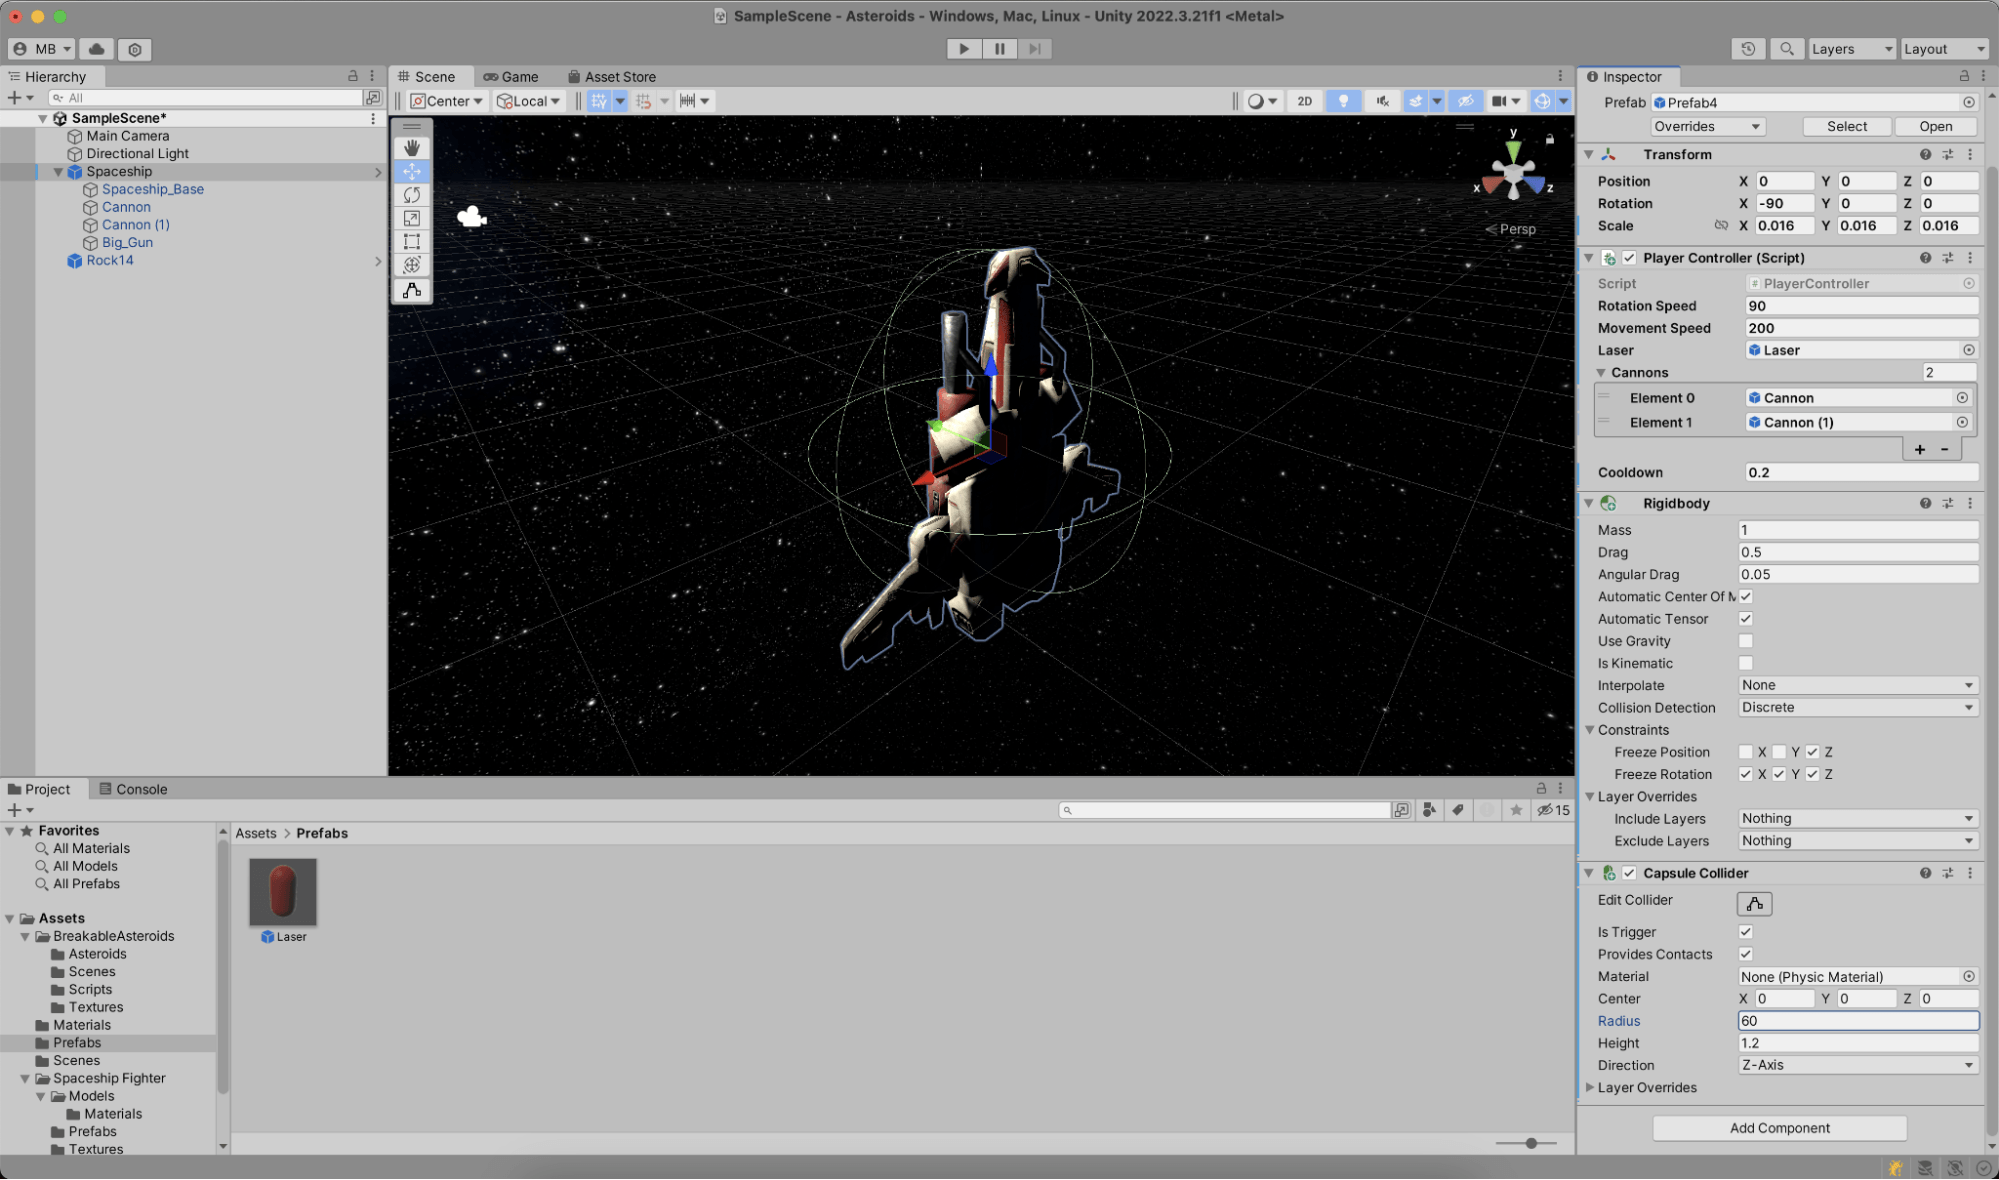Select the Laser prefab thumbnail
This screenshot has width=1999, height=1180.
pos(283,891)
